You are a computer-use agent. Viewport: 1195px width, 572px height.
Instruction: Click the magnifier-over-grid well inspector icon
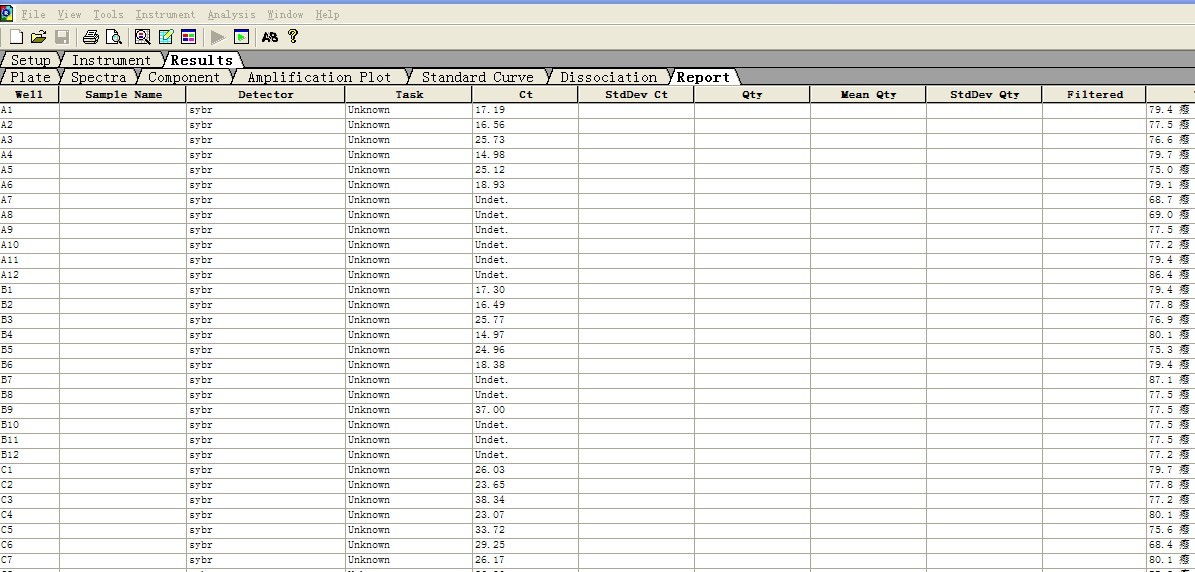(143, 37)
